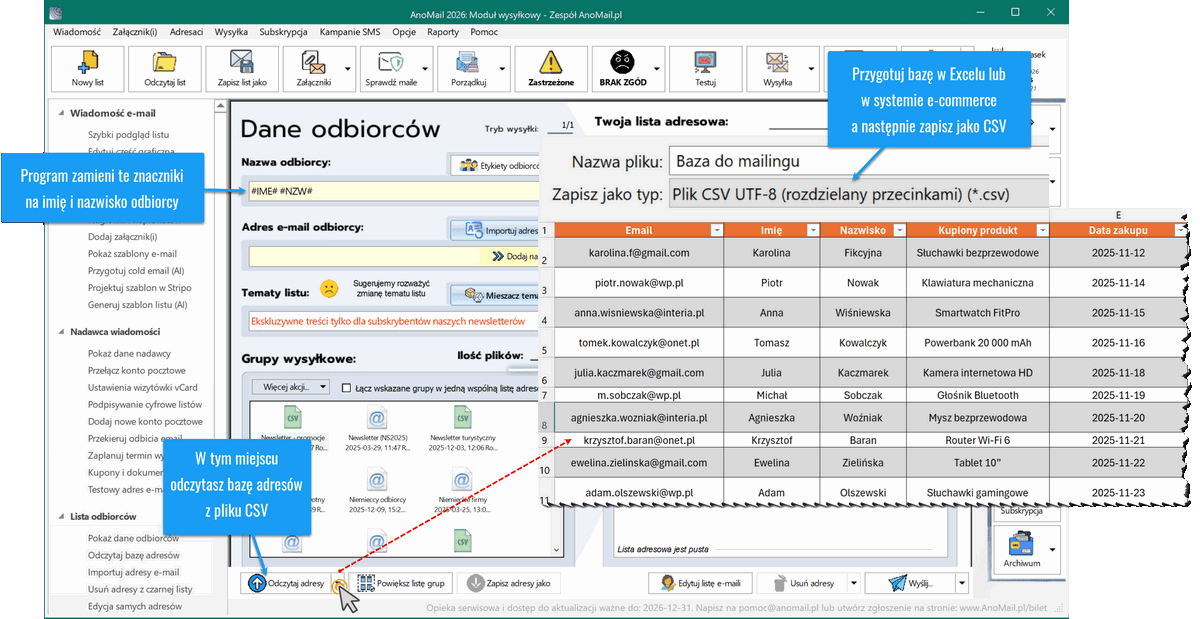
Task: Select 'Generuj szablon listu (AI)' sidebar link
Action: point(137,305)
